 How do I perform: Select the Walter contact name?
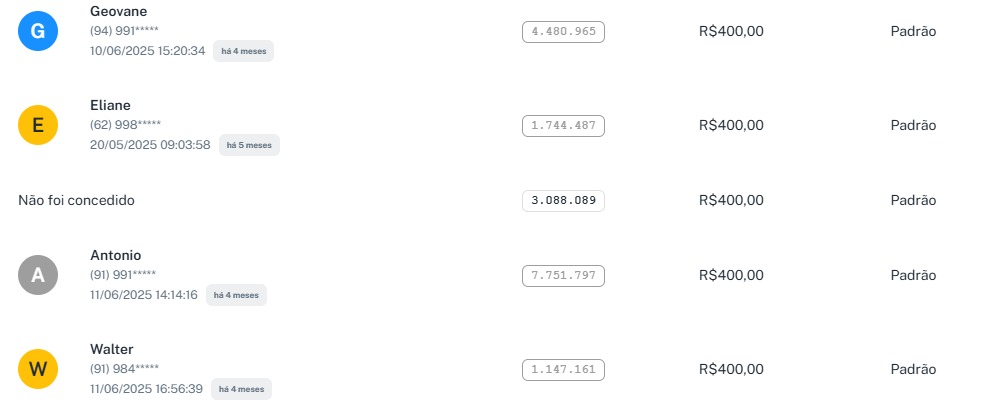coord(112,349)
